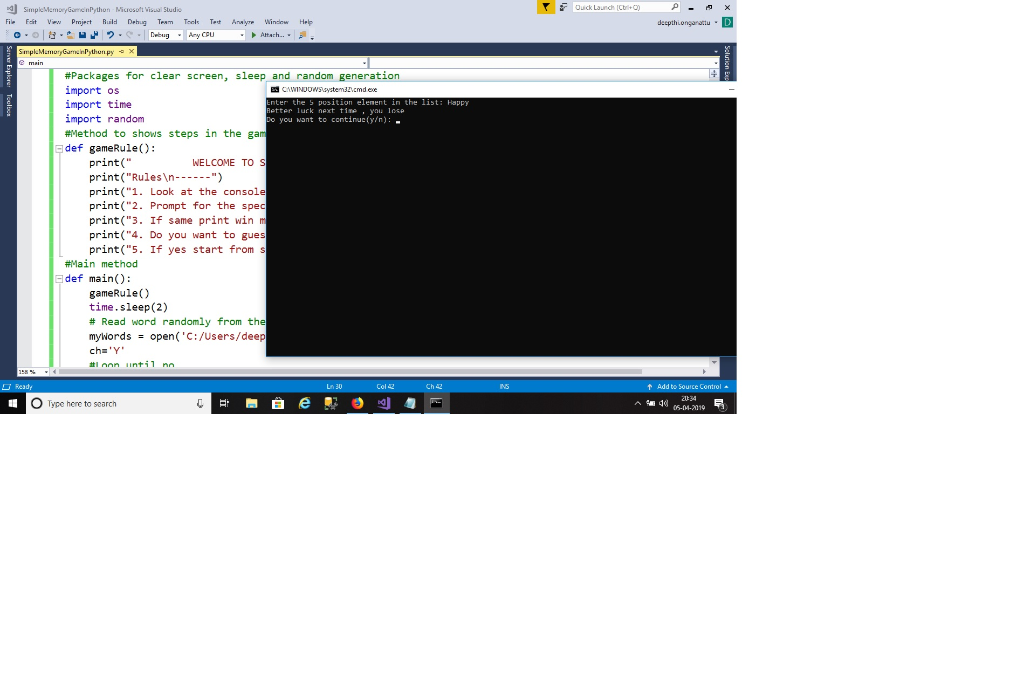Collapse the gameRule function definition
The height and width of the screenshot is (682, 1024).
[x=60, y=148]
